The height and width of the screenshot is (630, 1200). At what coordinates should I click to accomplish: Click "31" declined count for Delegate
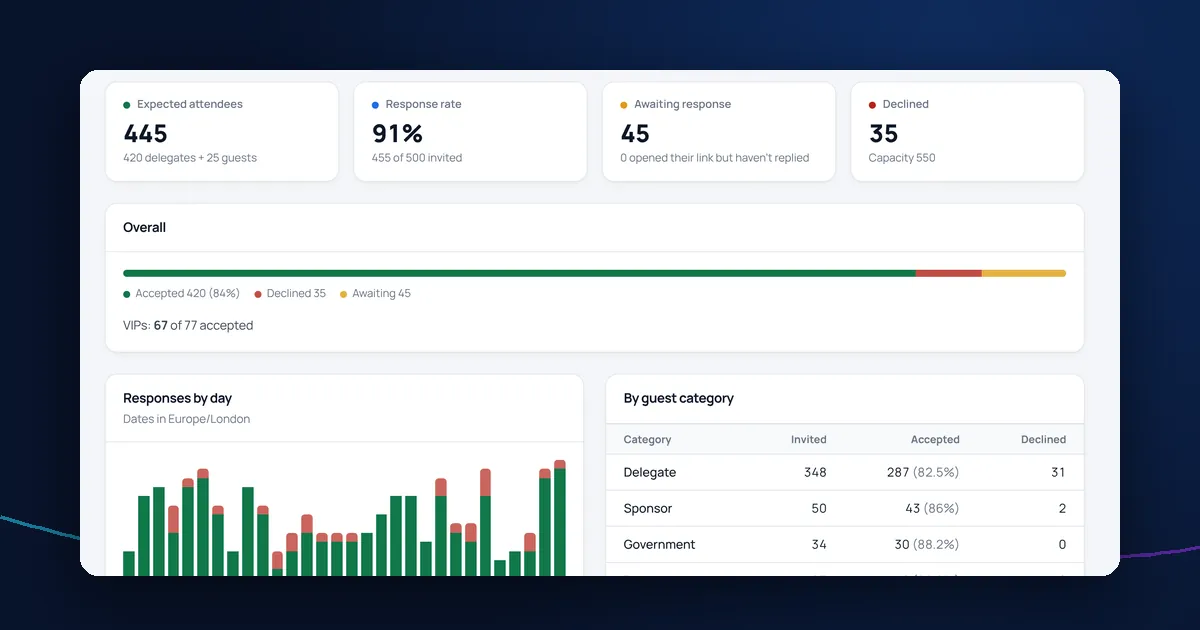coord(1058,472)
